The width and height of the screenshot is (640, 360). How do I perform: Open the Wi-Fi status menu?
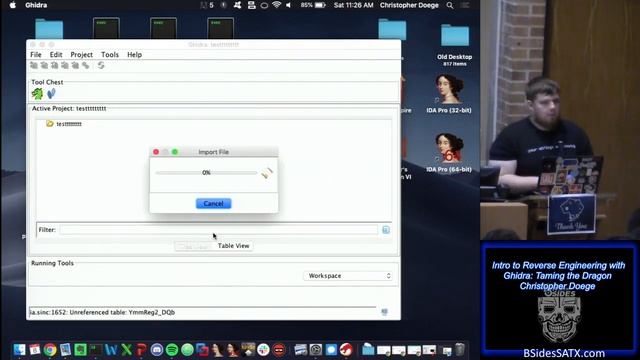tap(276, 5)
